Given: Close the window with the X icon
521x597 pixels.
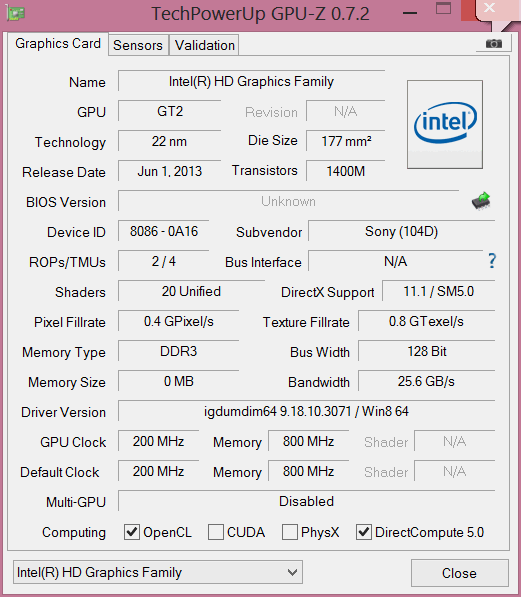Looking at the screenshot, I should pyautogui.click(x=489, y=8).
